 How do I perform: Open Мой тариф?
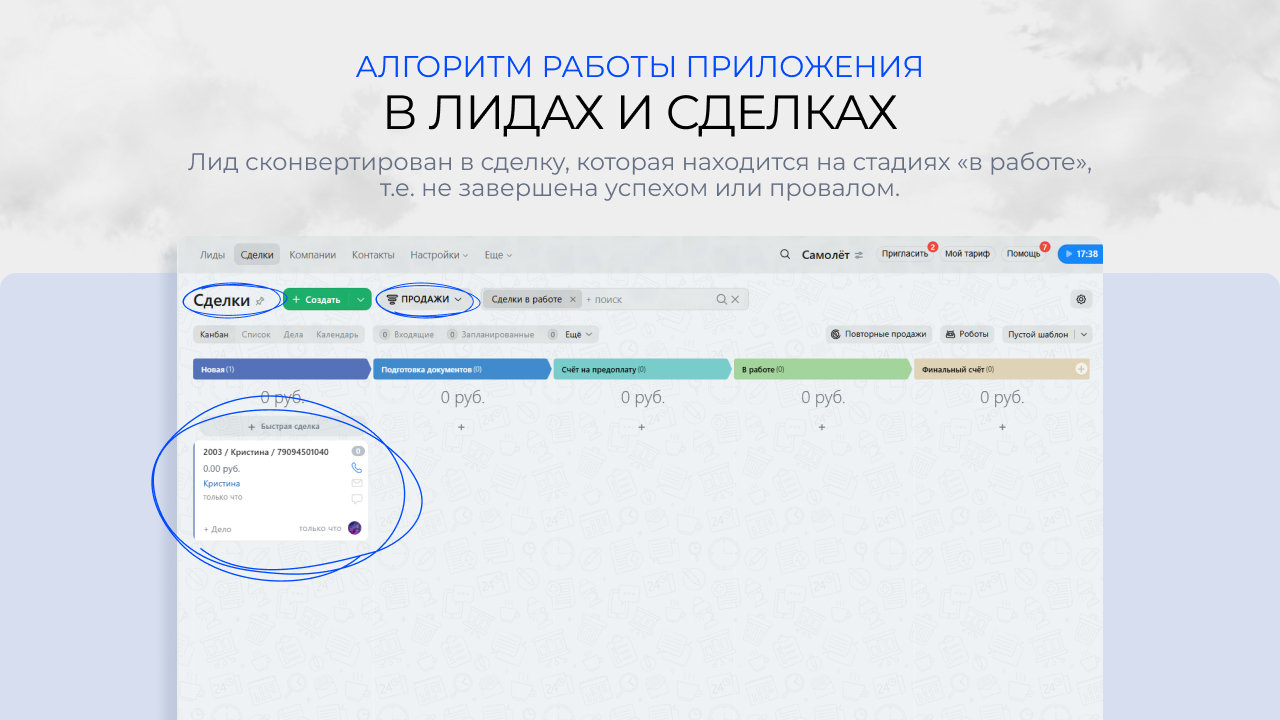(x=967, y=254)
